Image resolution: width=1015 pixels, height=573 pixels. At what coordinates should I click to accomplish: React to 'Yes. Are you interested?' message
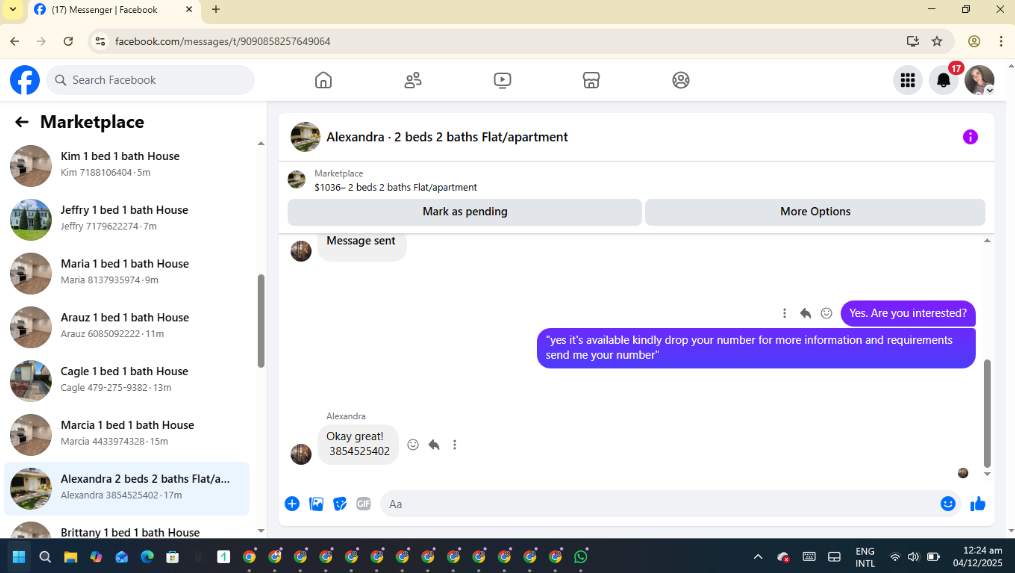pyautogui.click(x=827, y=313)
